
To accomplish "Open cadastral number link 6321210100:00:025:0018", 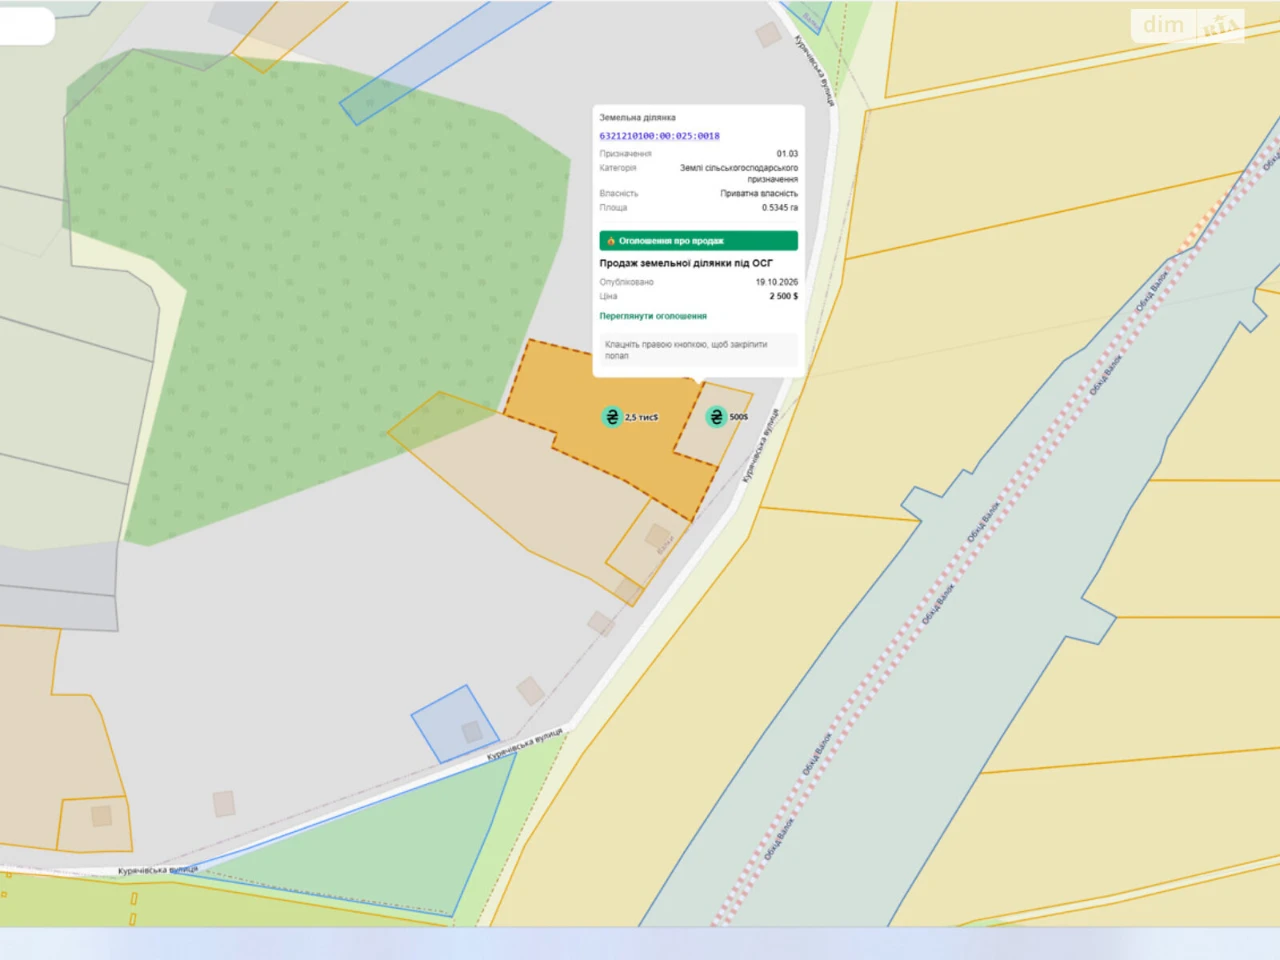I will (x=659, y=136).
